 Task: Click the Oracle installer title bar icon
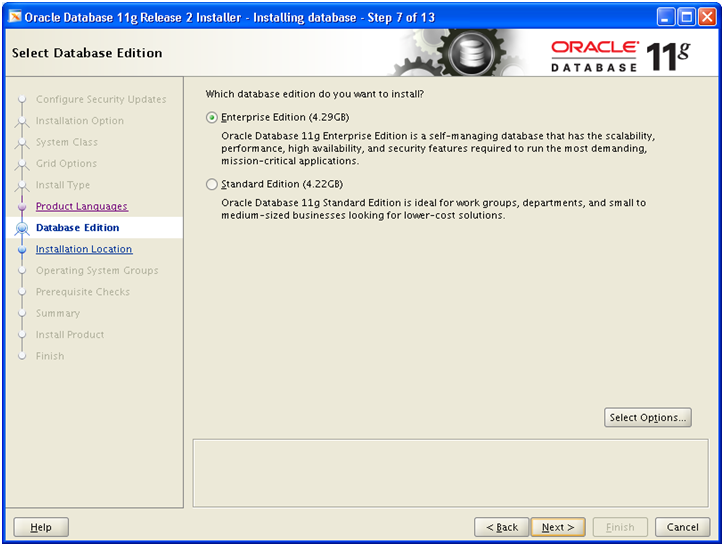pos(15,17)
